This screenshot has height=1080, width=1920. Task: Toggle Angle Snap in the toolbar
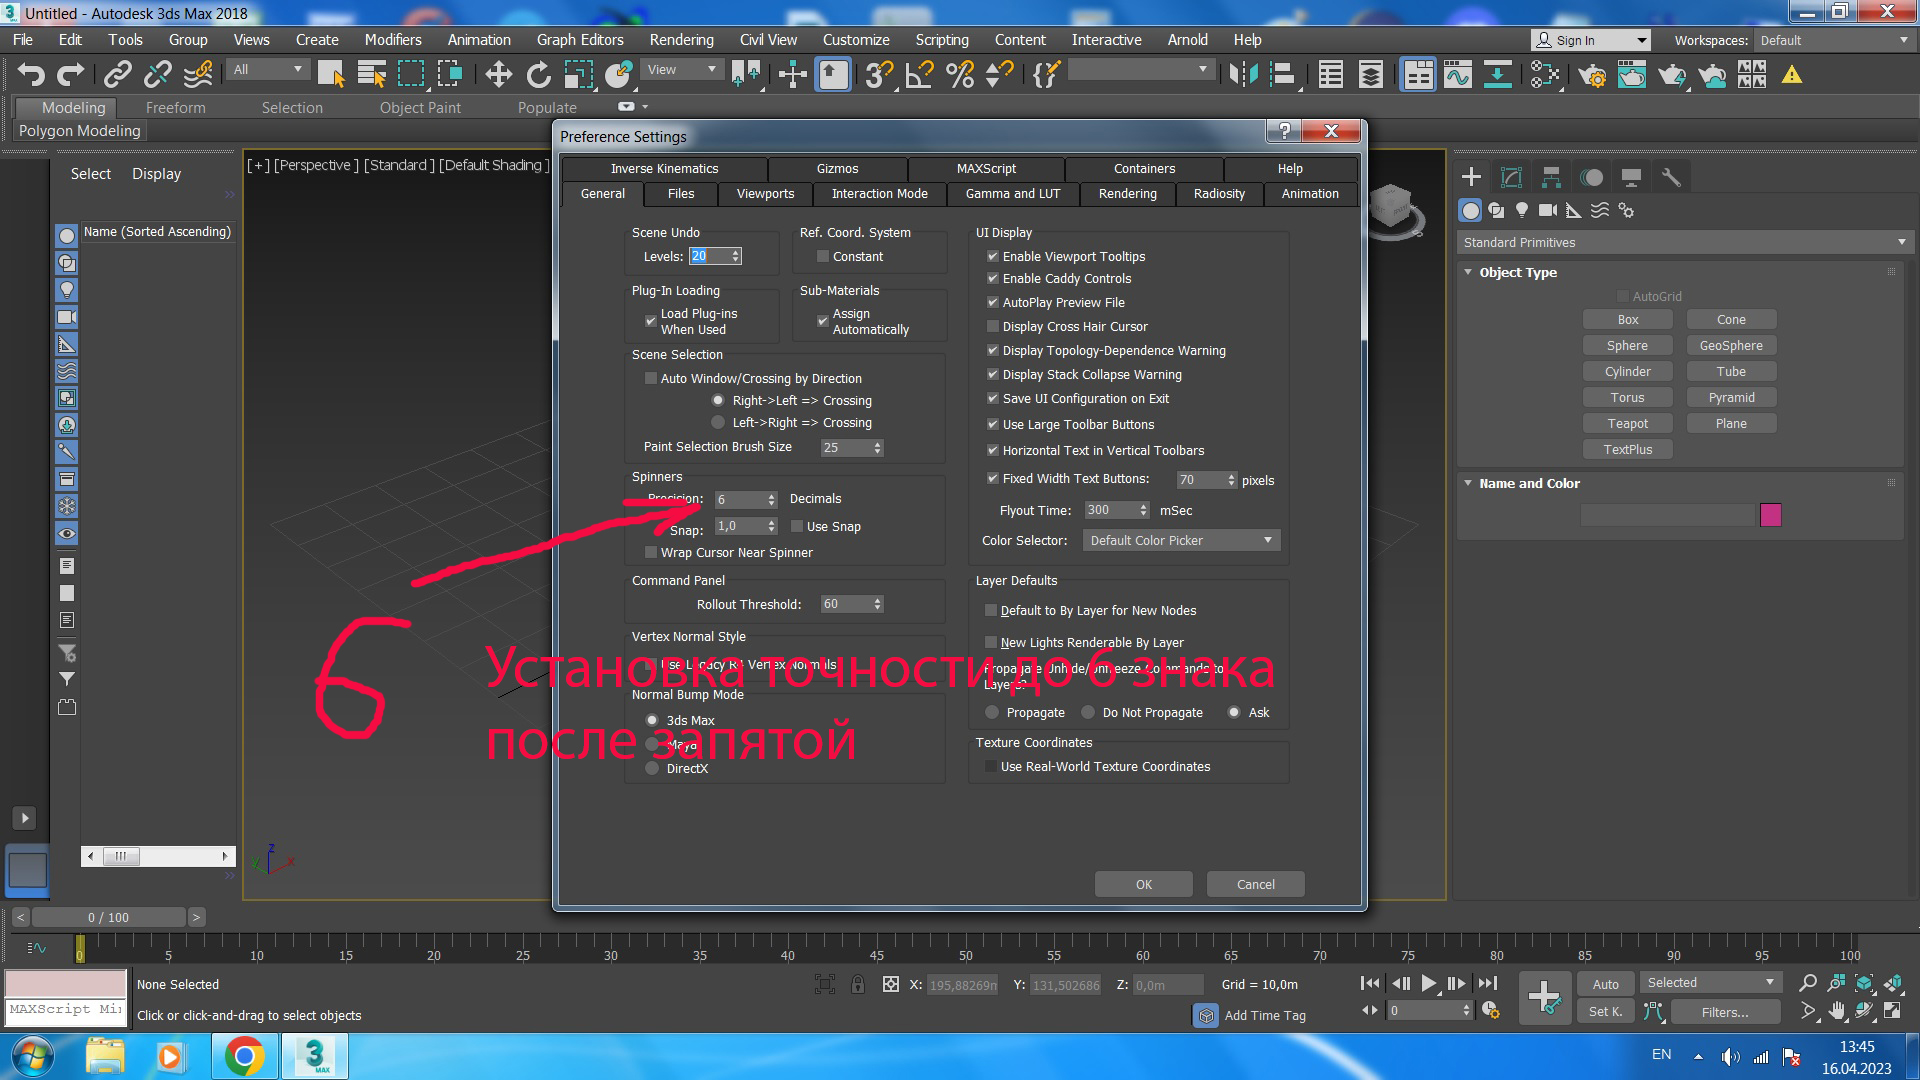[x=919, y=74]
